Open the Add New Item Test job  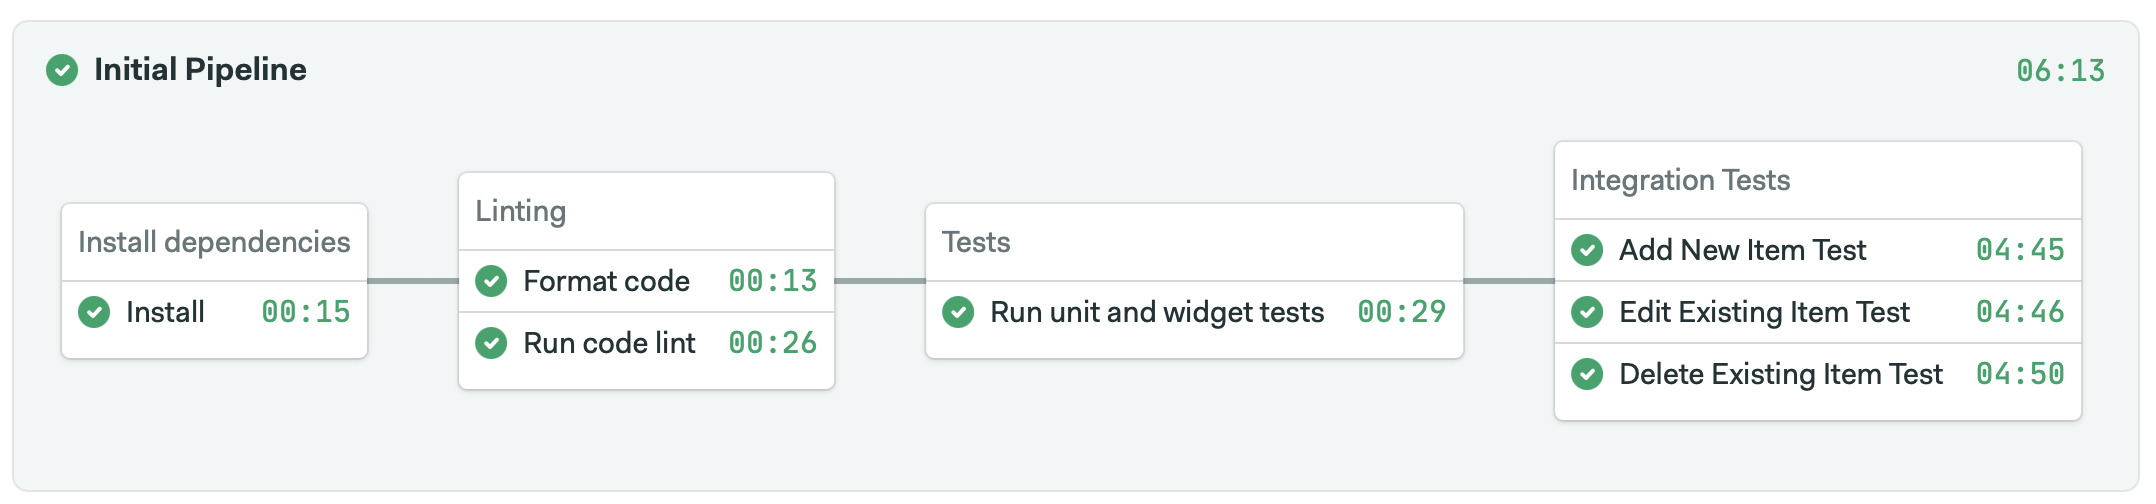coord(1742,250)
